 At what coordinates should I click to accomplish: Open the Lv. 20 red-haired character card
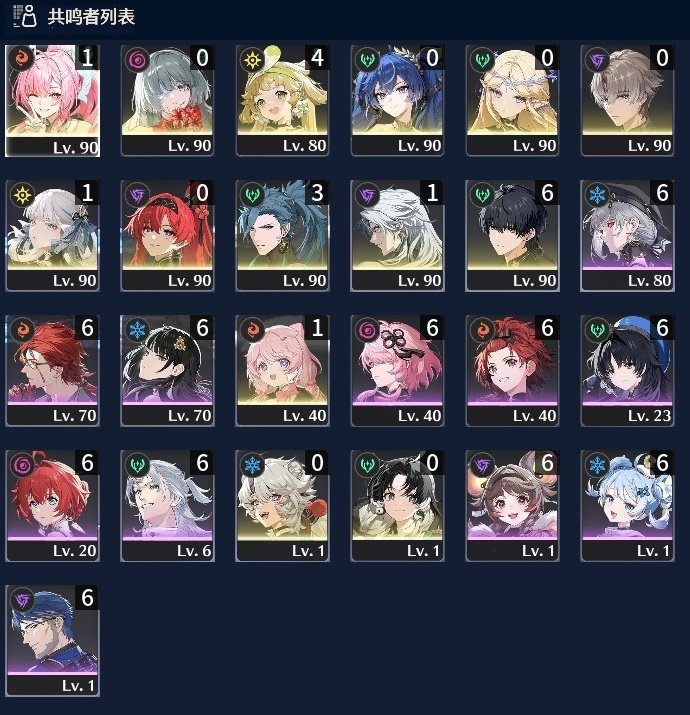pos(52,506)
